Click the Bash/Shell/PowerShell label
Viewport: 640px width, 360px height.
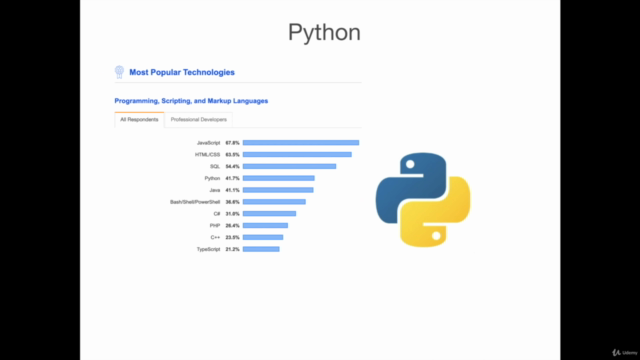click(195, 202)
